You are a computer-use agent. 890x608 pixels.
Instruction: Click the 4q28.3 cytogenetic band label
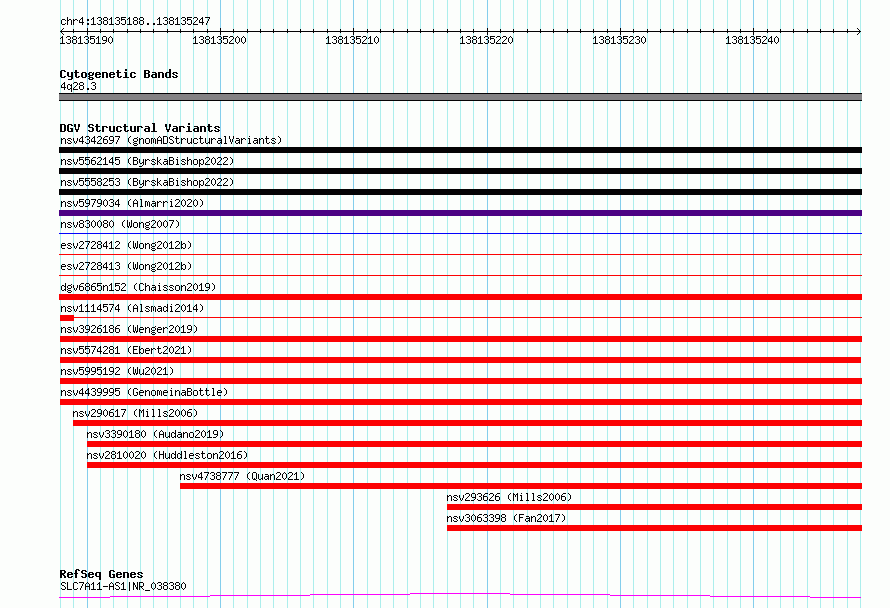[78, 86]
